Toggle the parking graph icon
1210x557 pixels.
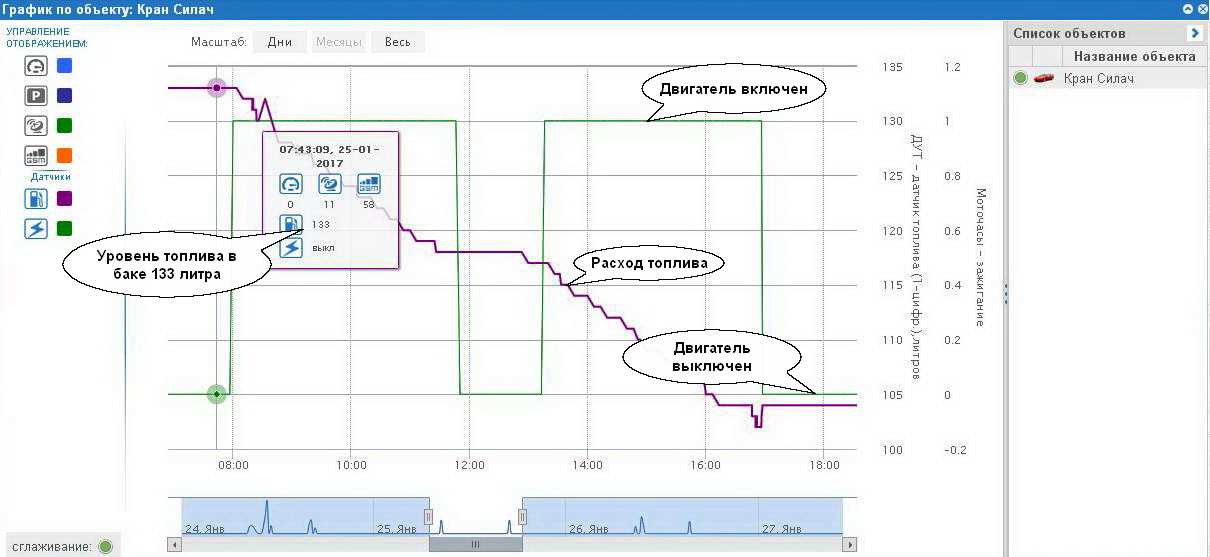(x=36, y=96)
